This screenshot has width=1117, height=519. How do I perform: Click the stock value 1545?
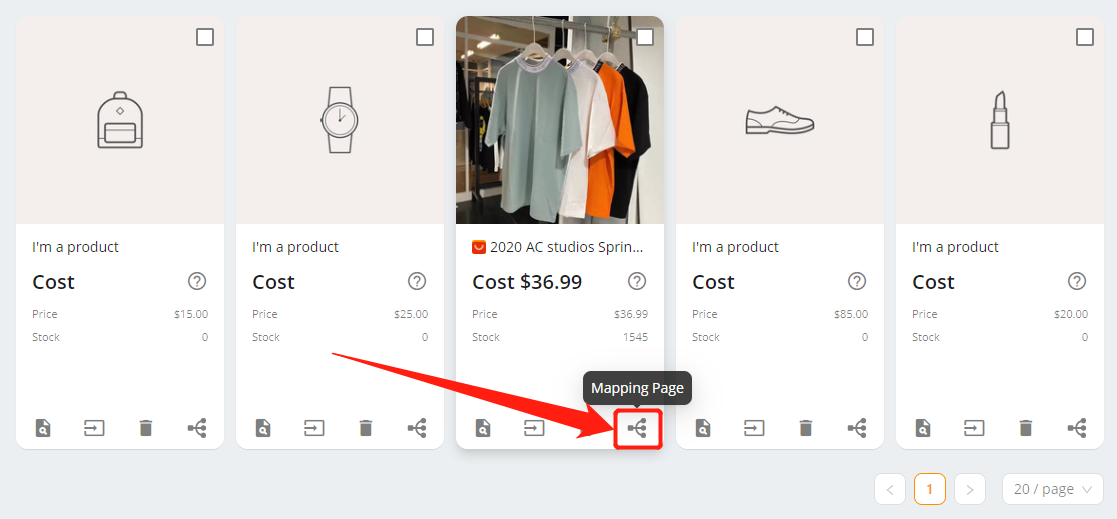[x=635, y=337]
